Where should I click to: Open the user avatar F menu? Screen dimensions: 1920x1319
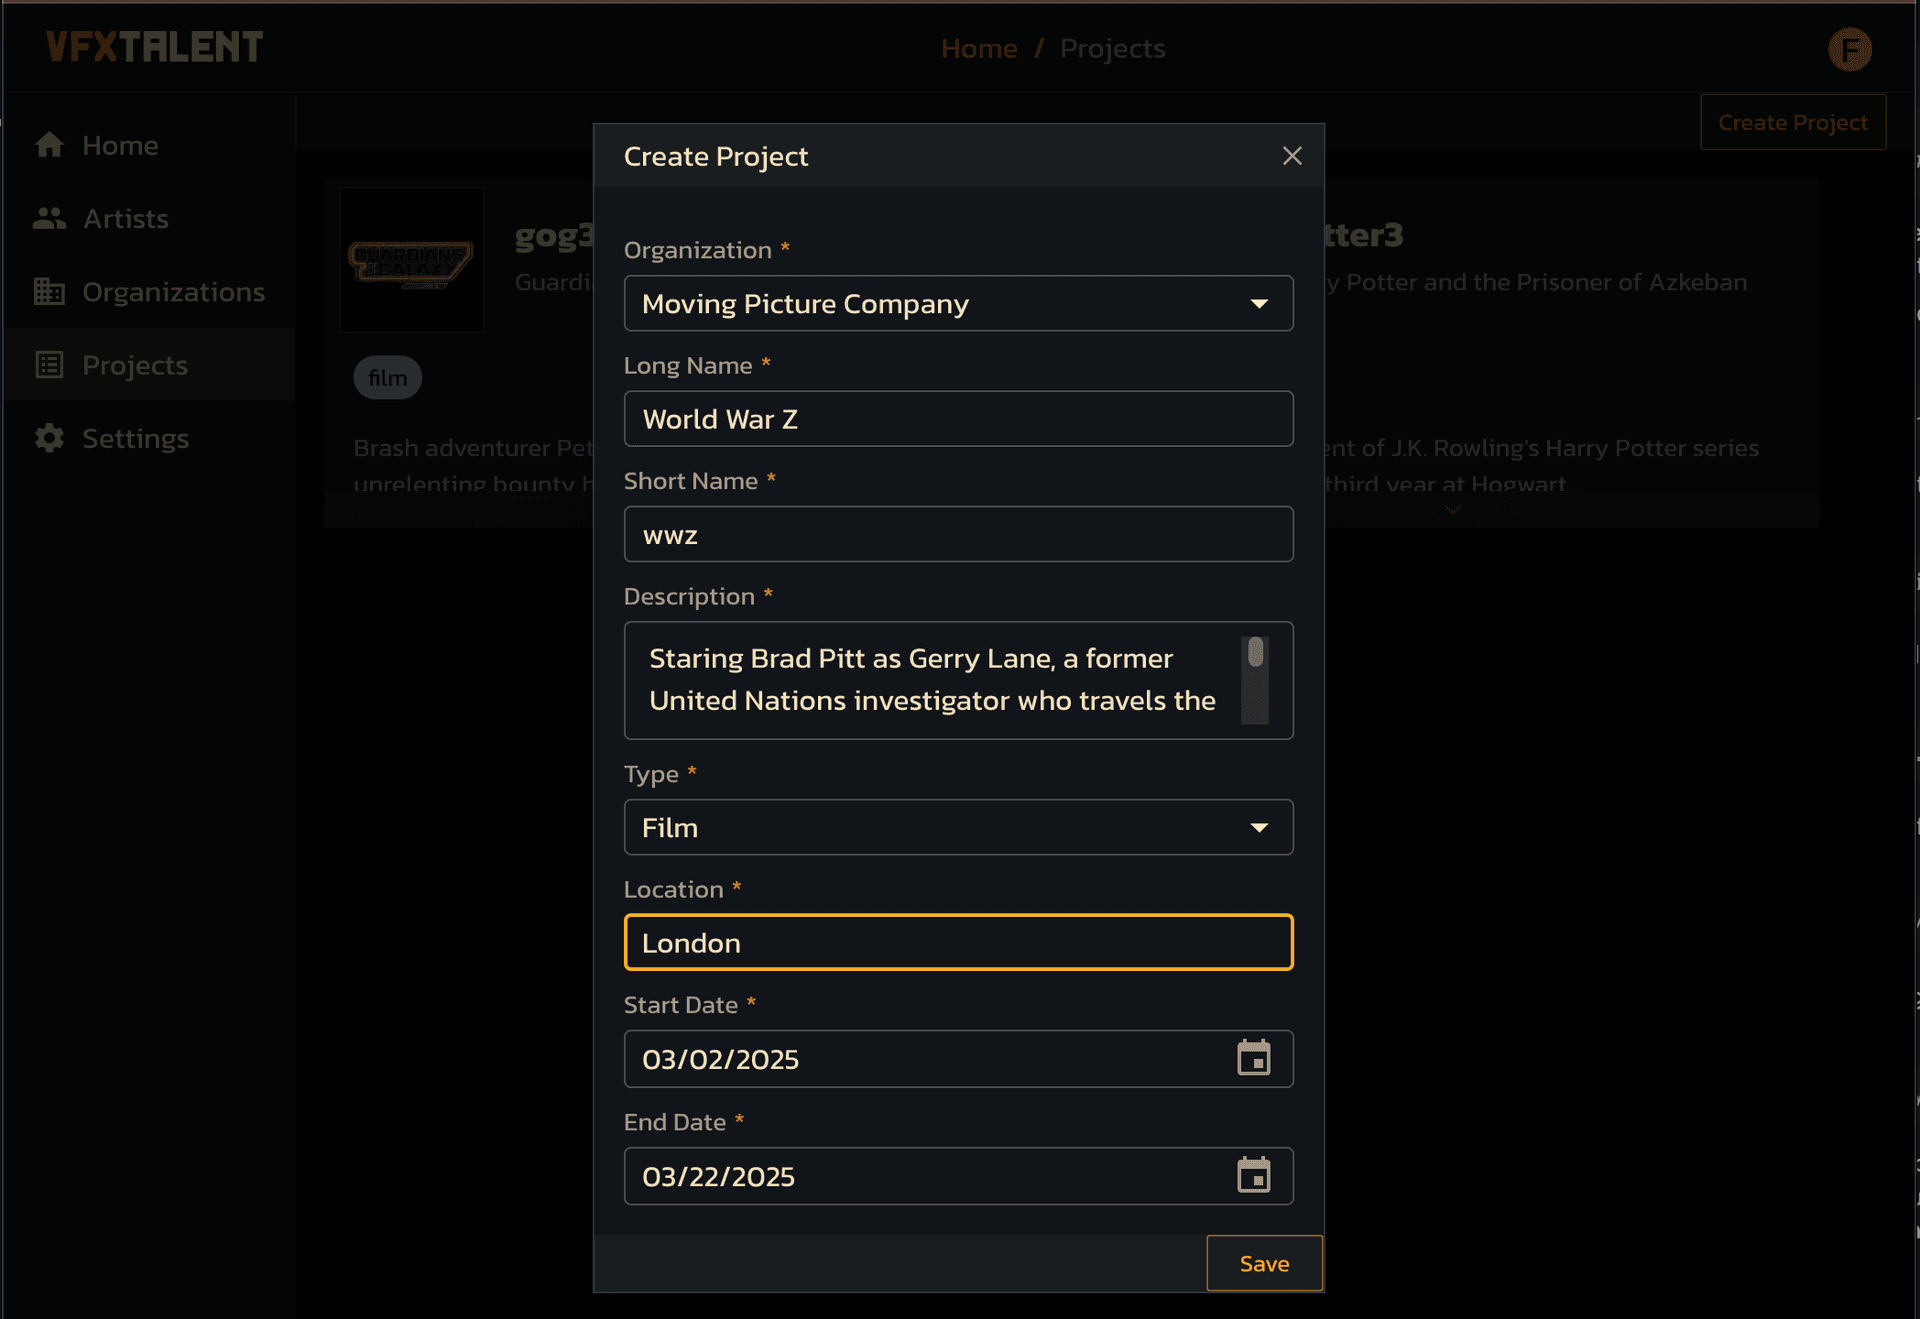click(1850, 49)
